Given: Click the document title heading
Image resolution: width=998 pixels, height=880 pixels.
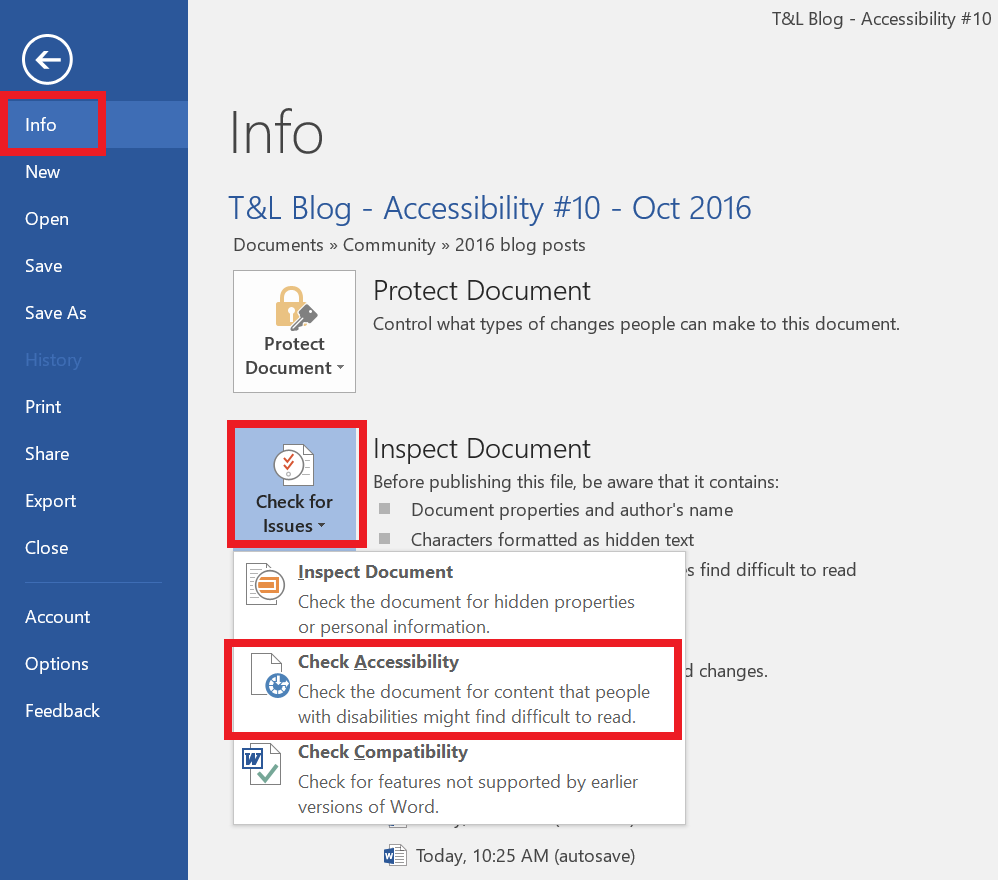Looking at the screenshot, I should (489, 208).
